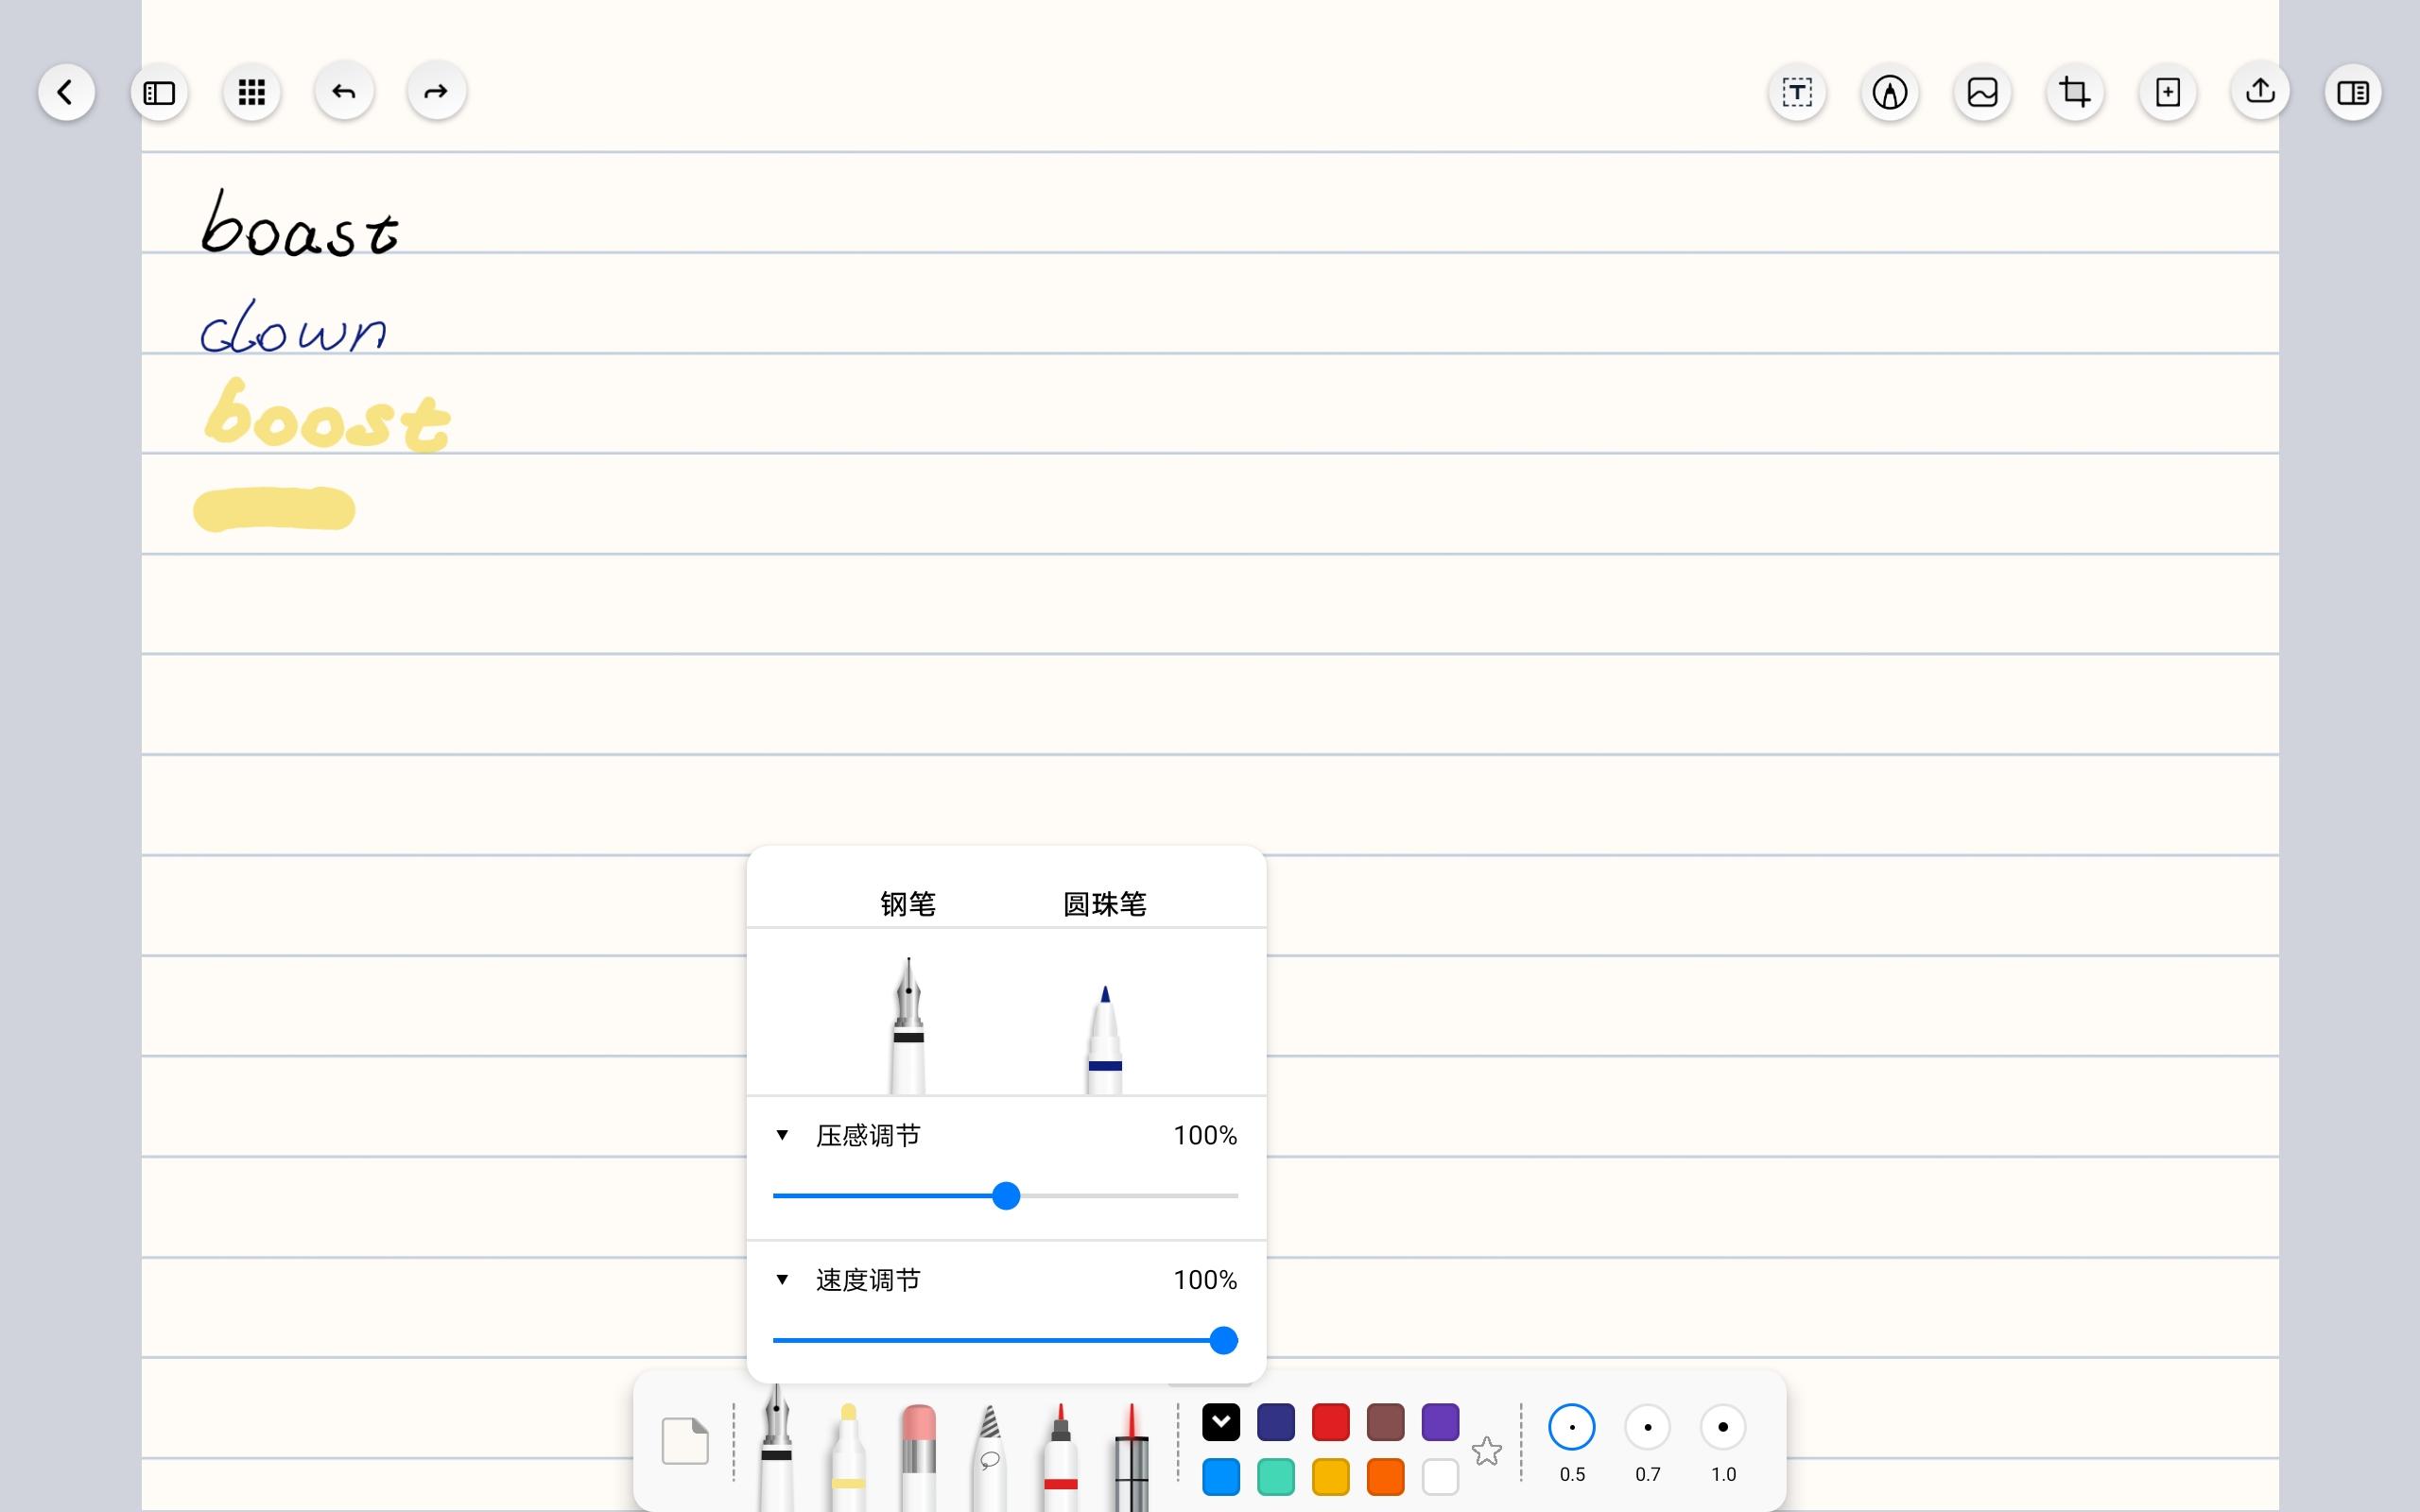Collapse the 压感调节 section

click(783, 1135)
